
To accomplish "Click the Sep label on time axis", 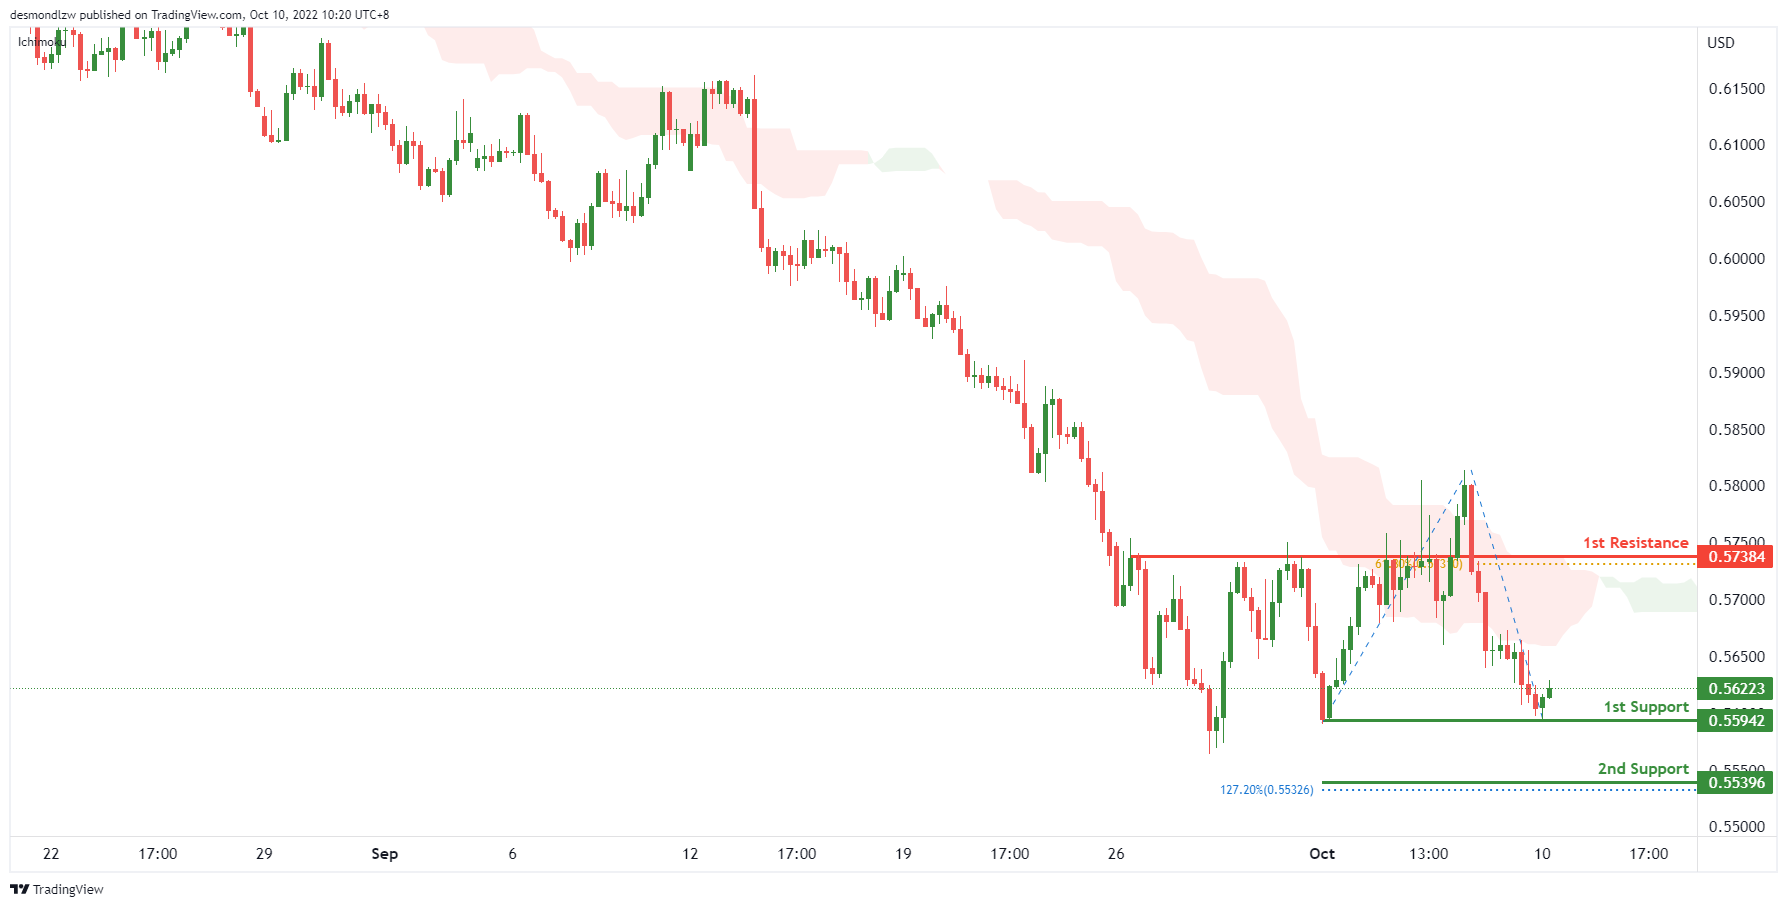I will pos(384,854).
